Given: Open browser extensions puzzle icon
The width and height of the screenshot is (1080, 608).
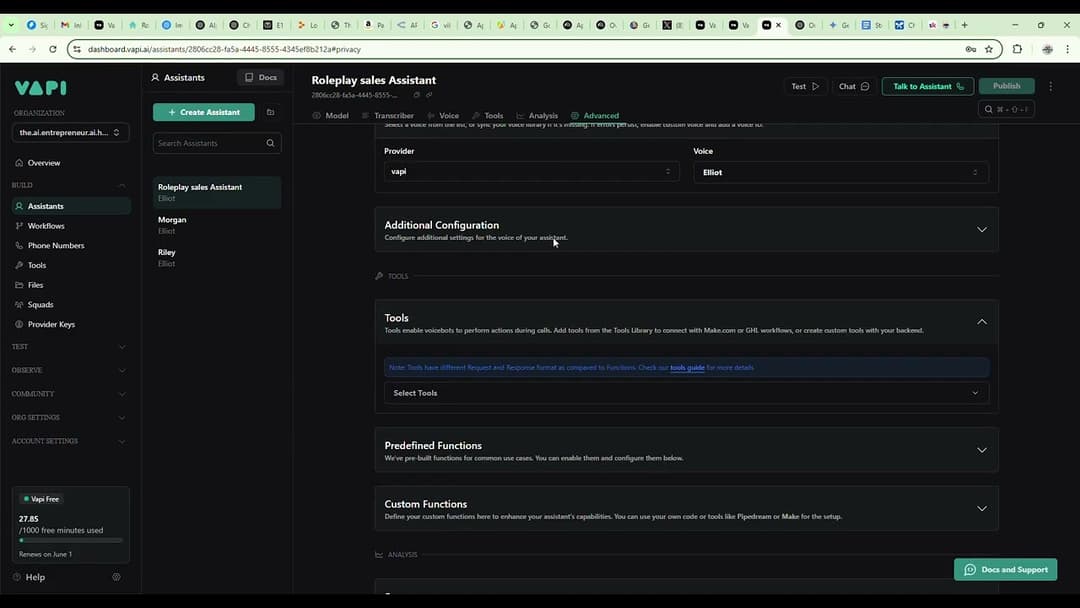Looking at the screenshot, I should pos(1017,50).
